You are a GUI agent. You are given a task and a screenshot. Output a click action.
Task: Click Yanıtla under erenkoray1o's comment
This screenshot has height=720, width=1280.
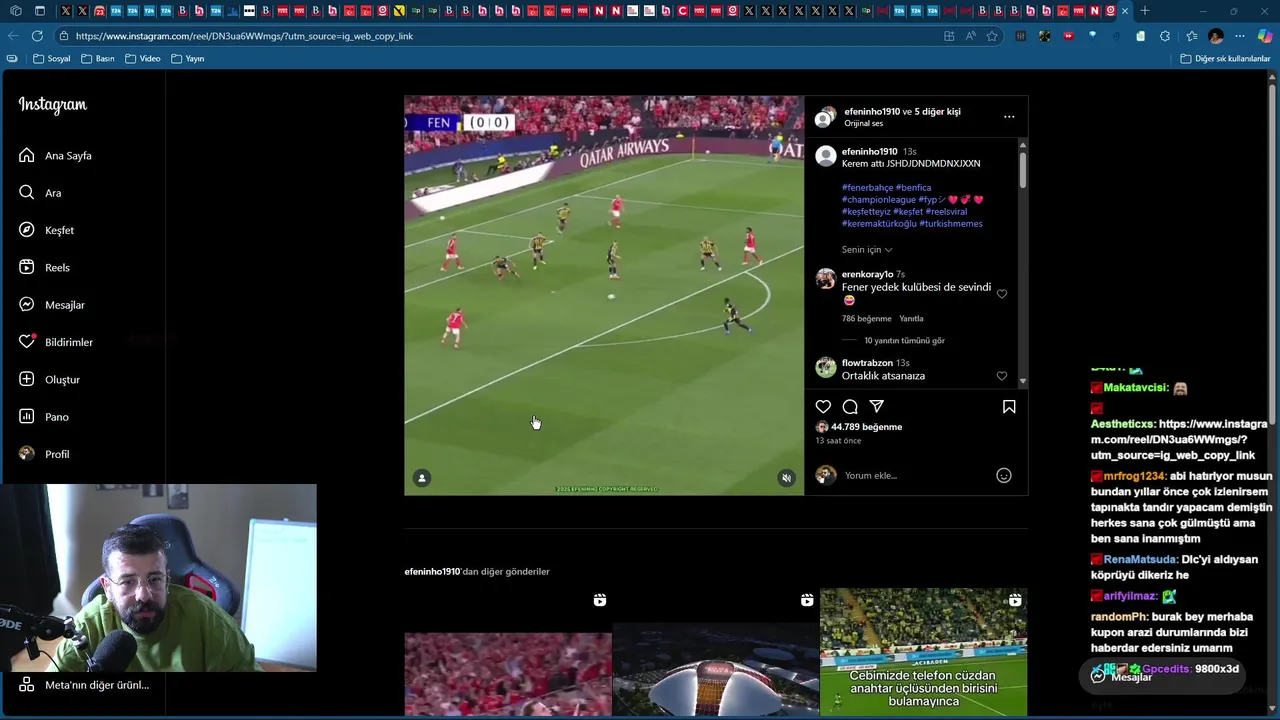click(911, 319)
